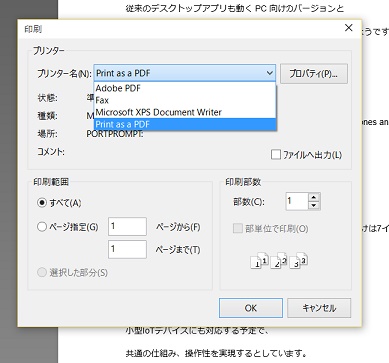
Task: Click the ページから(F) start page field
Action: pos(127,226)
